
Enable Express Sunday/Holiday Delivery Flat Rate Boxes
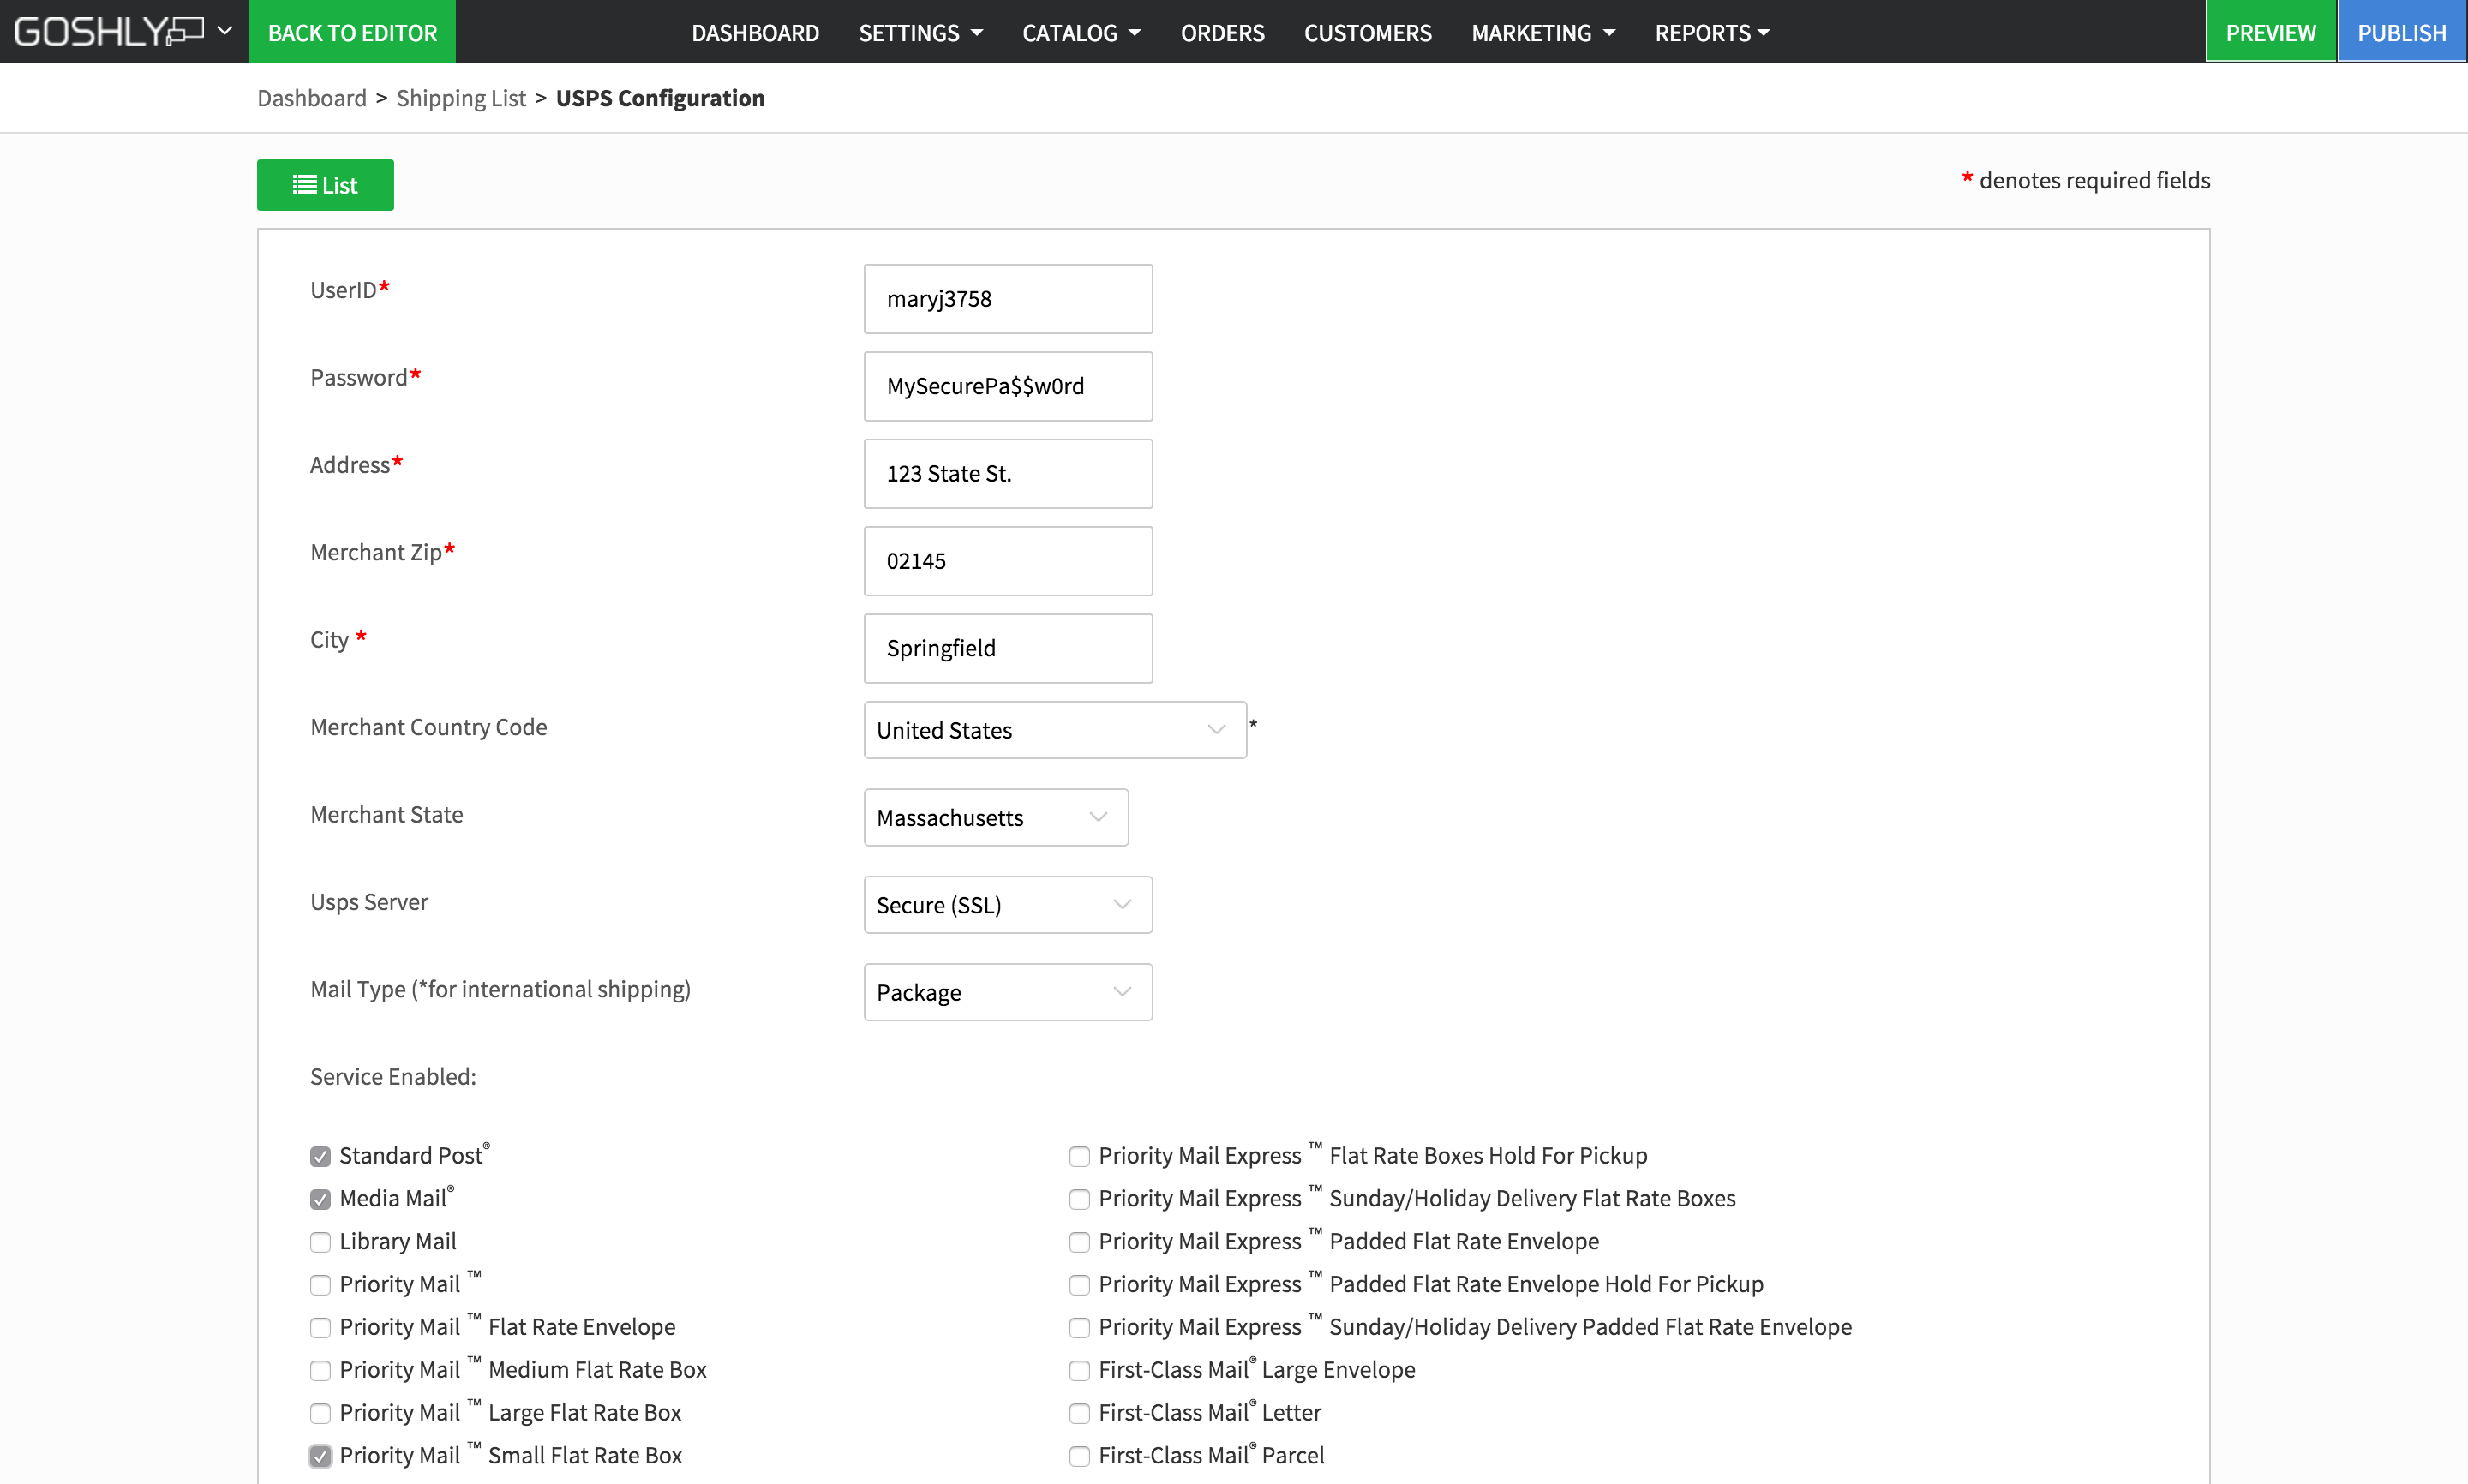click(1079, 1200)
